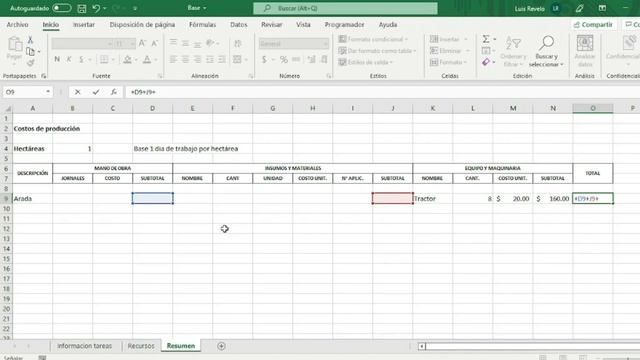Click the insert function fx icon
640x360 pixels.
(114, 92)
